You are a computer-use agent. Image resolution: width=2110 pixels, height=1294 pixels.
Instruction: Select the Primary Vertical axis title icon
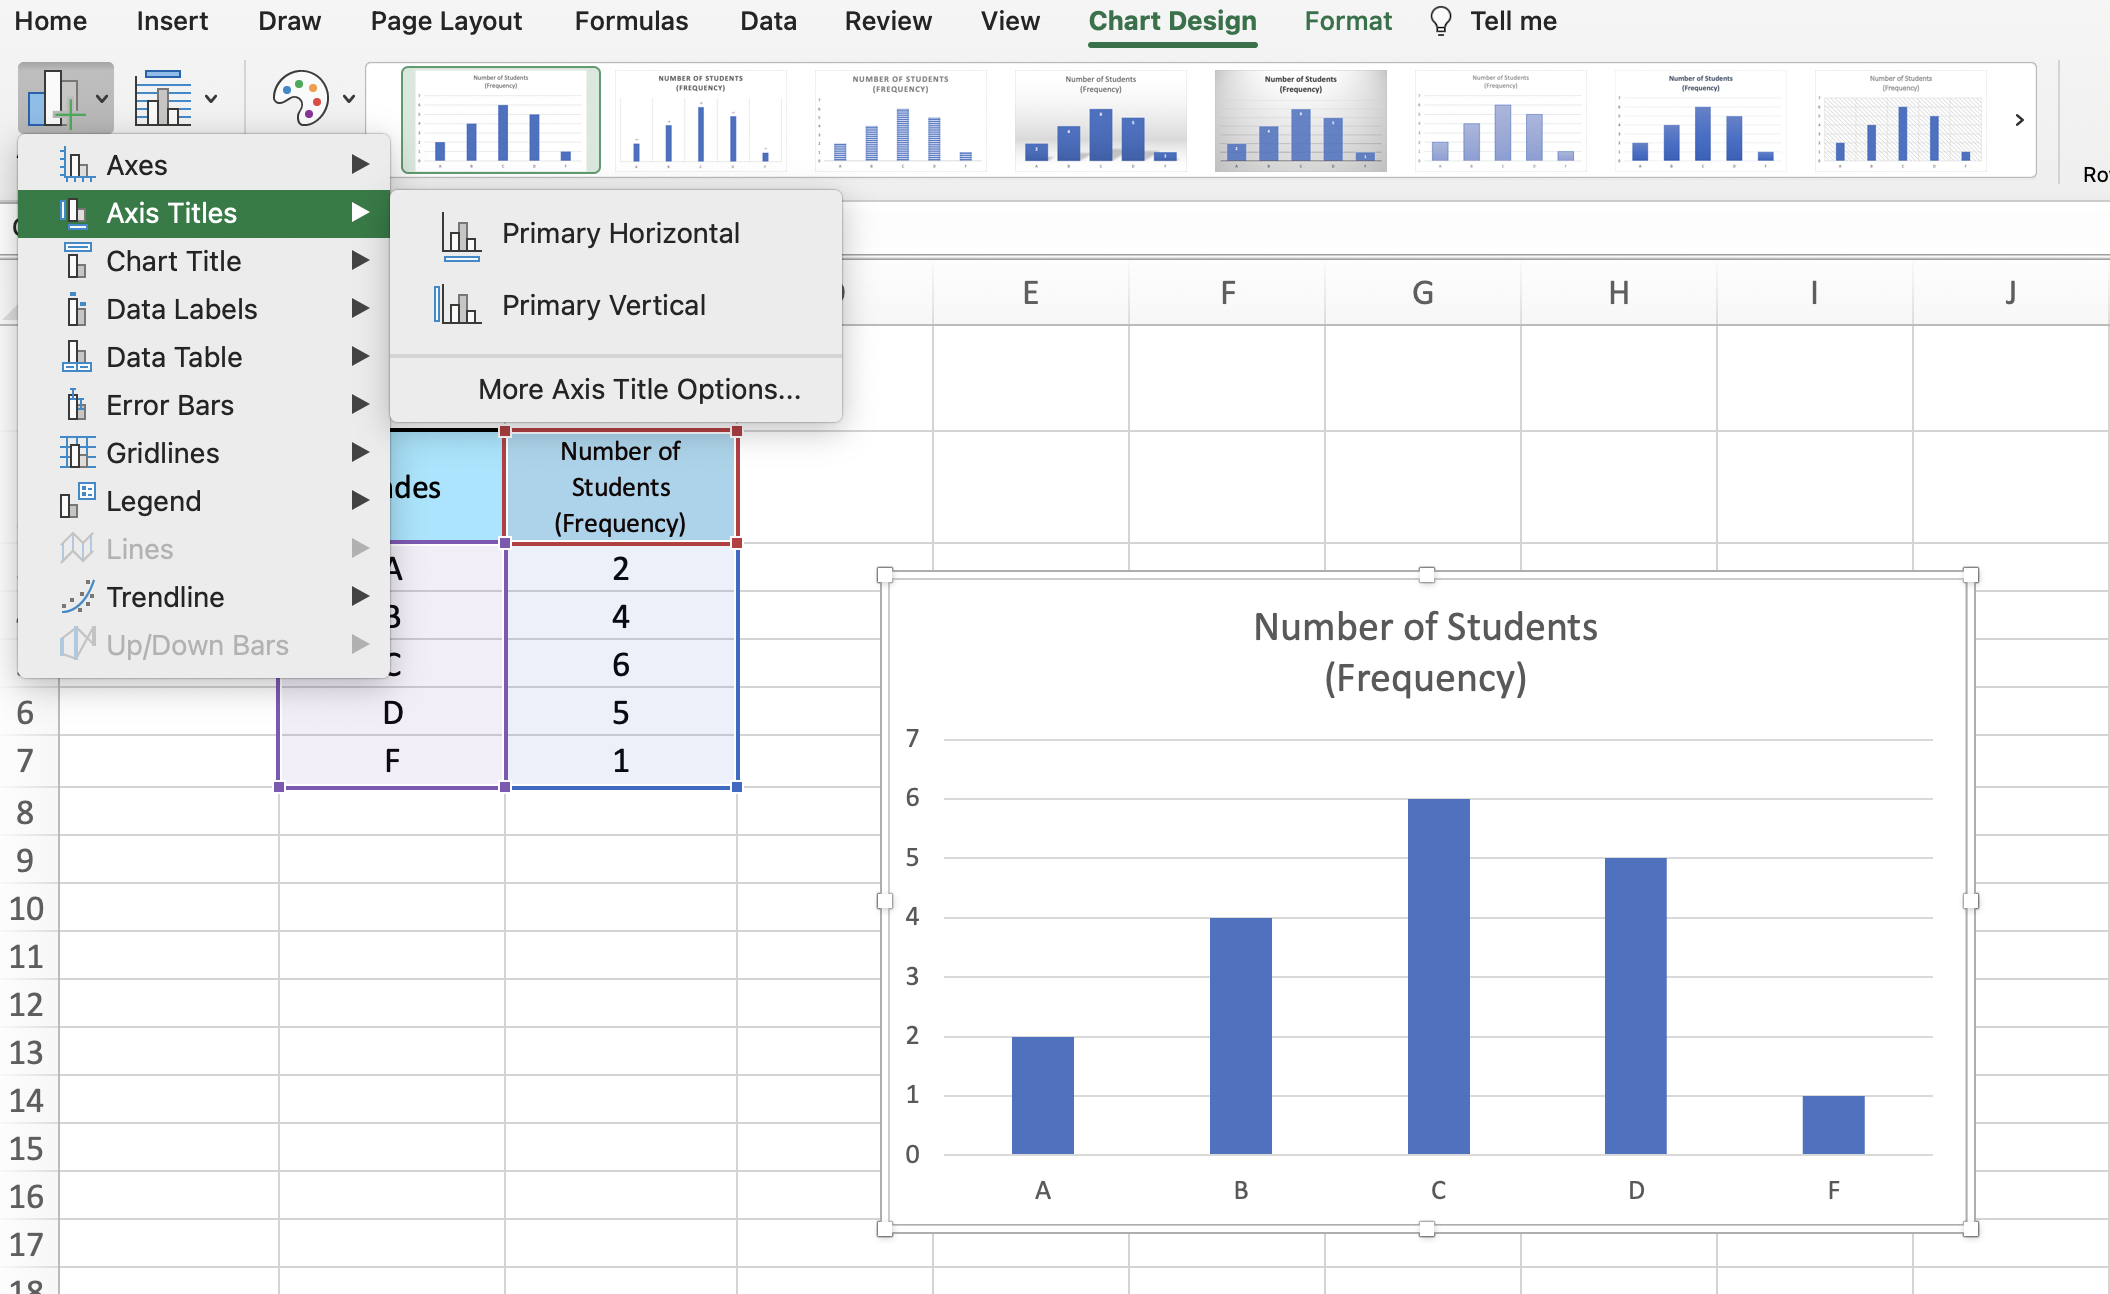(457, 305)
